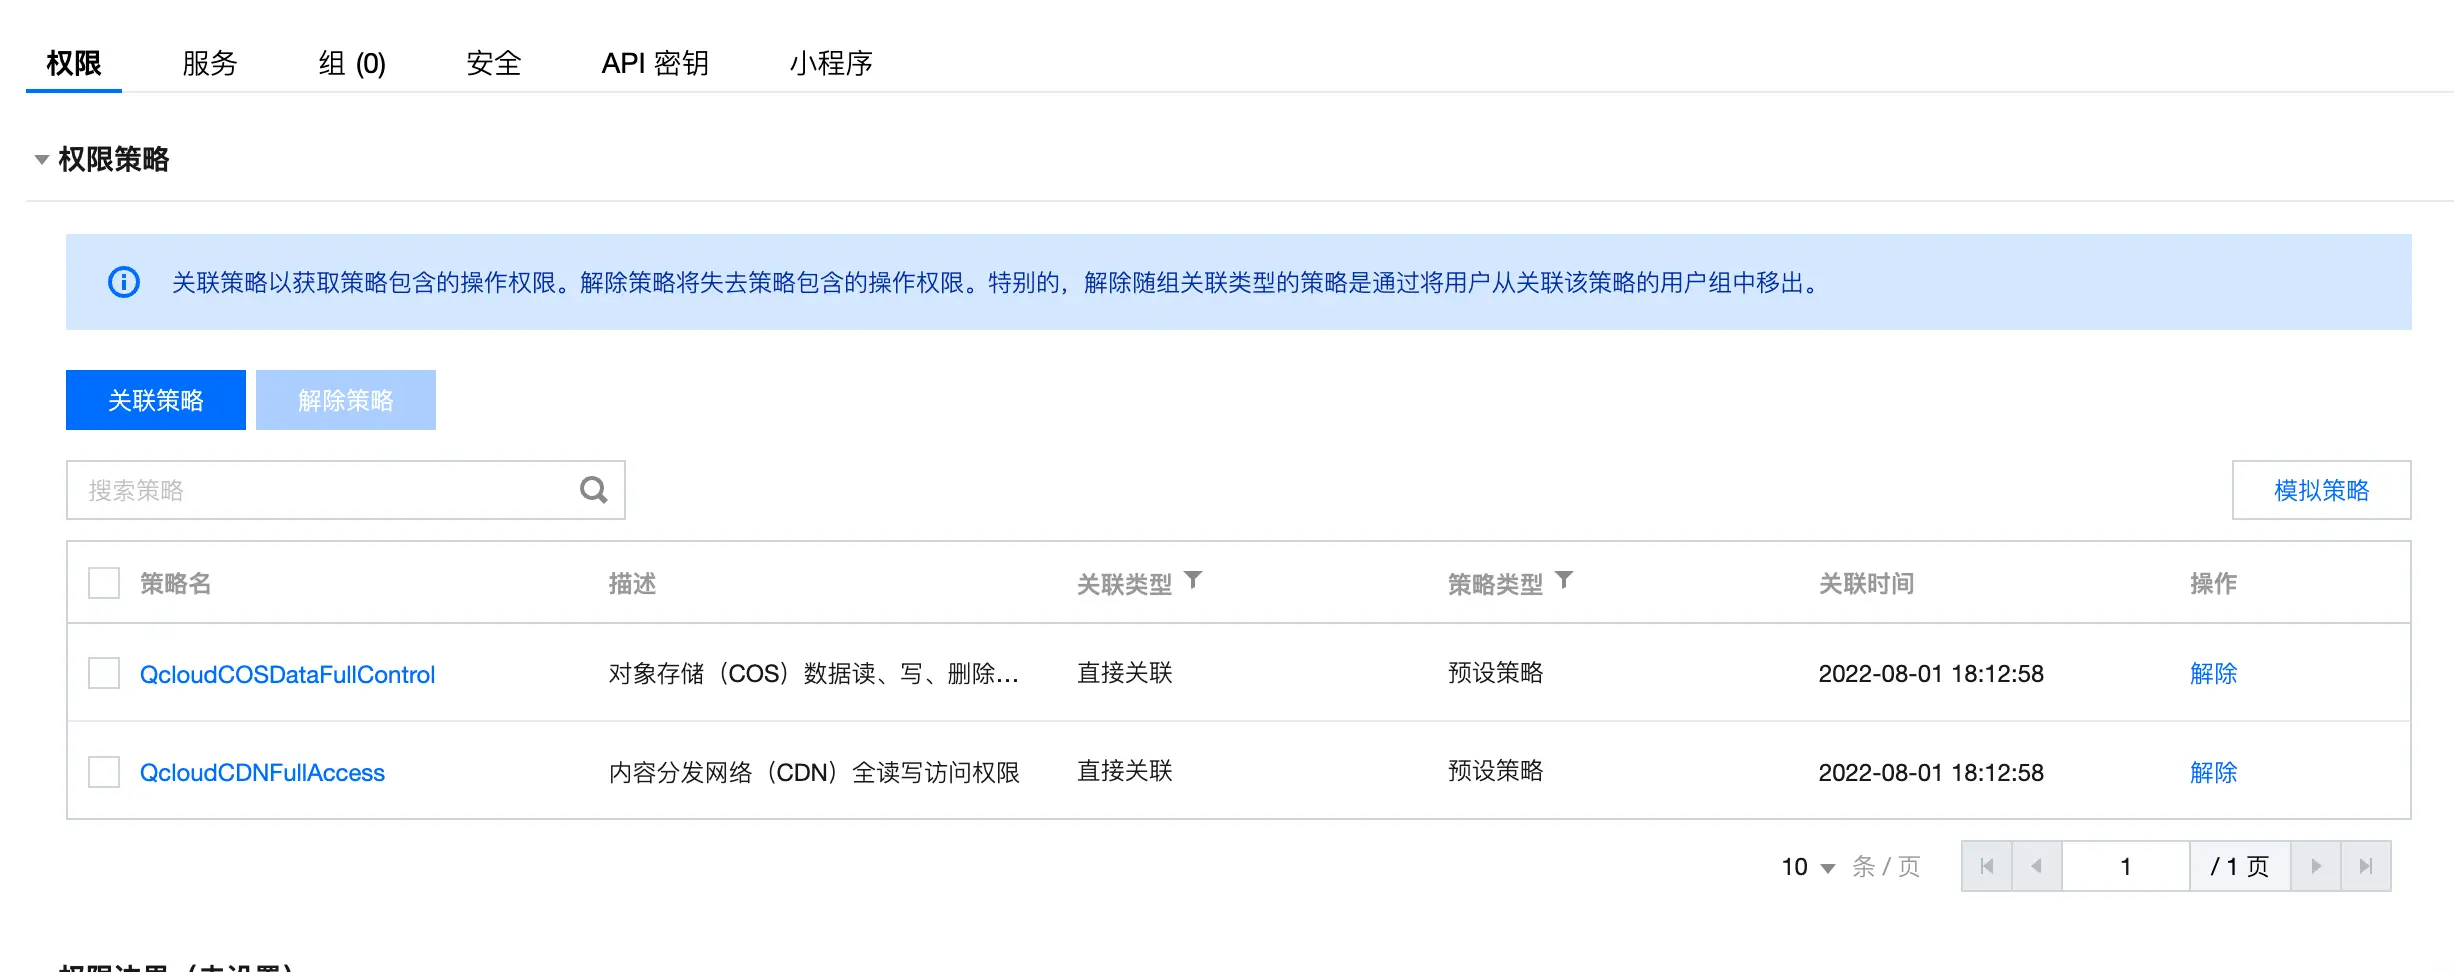Click the 策略类型 column filter icon
Viewport: 2454px width, 972px height.
point(1564,580)
